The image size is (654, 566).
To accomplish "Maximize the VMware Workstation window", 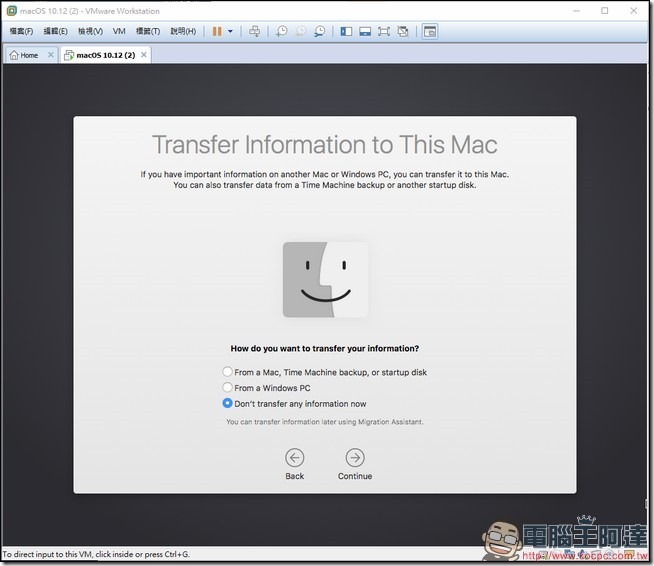I will [x=605, y=11].
